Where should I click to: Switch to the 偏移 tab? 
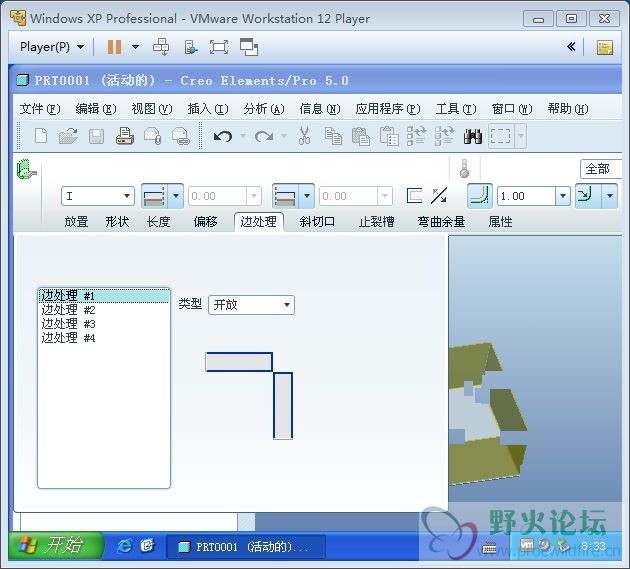tap(205, 221)
